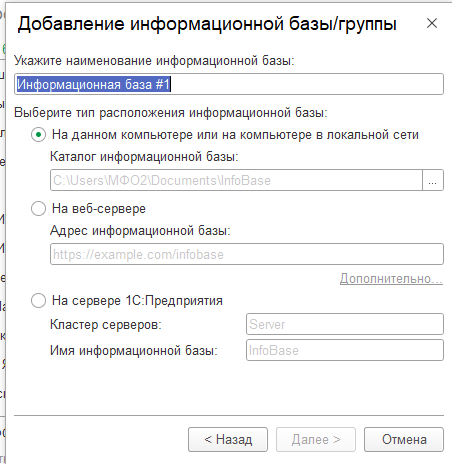Open the 'Дополнительно...' link
Viewport: 452px width, 464px height.
point(391,278)
